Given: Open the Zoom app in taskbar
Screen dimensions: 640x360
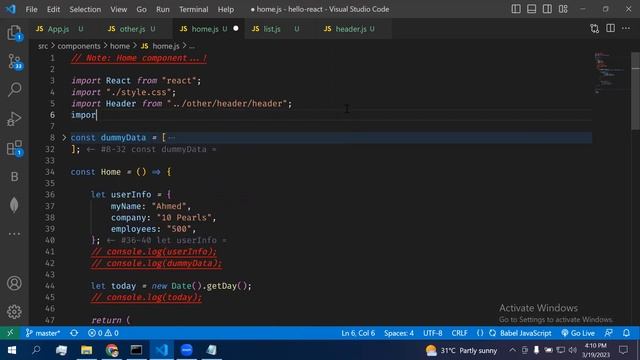Looking at the screenshot, I should point(187,350).
